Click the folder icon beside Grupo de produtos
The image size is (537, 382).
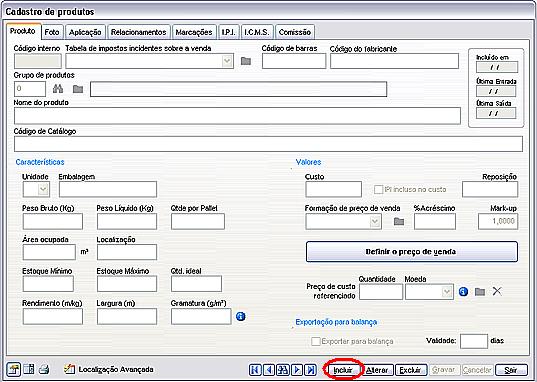click(78, 89)
